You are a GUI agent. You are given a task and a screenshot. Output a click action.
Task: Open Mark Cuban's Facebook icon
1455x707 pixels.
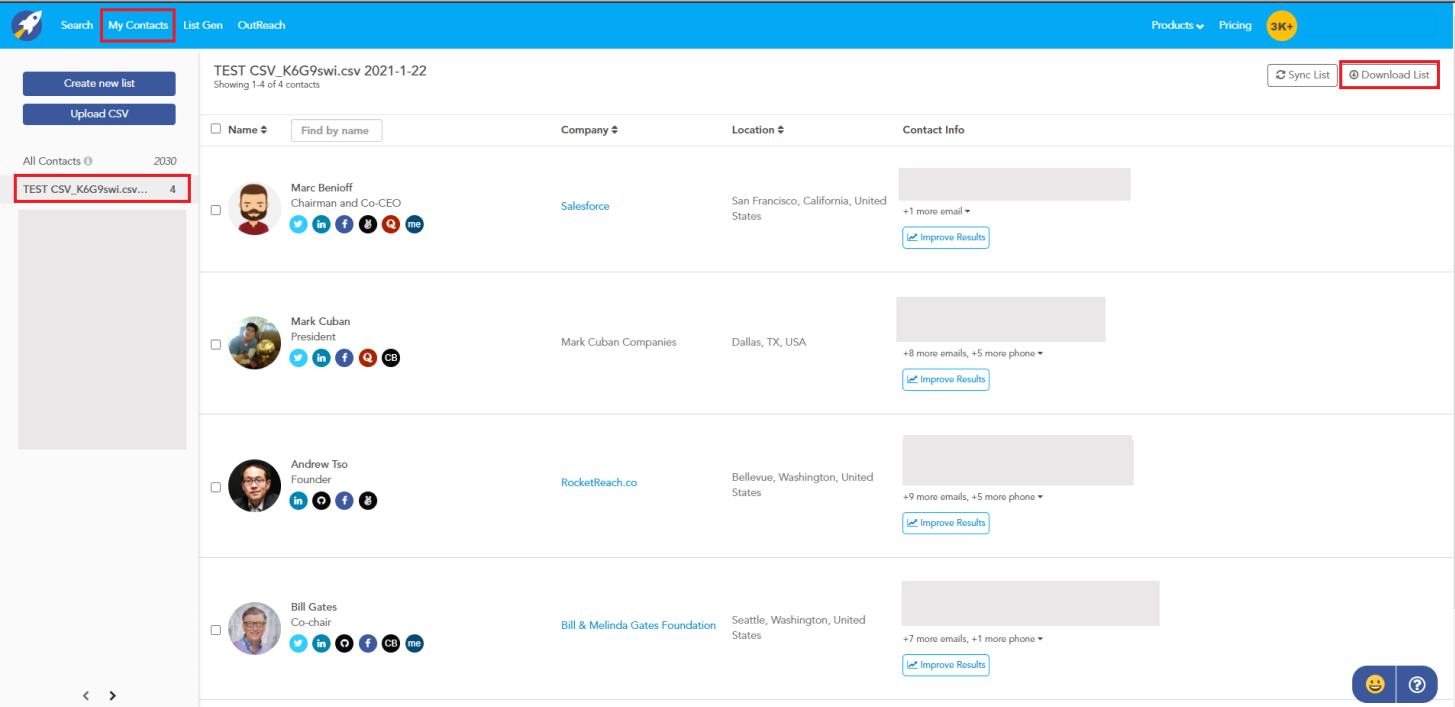(344, 357)
